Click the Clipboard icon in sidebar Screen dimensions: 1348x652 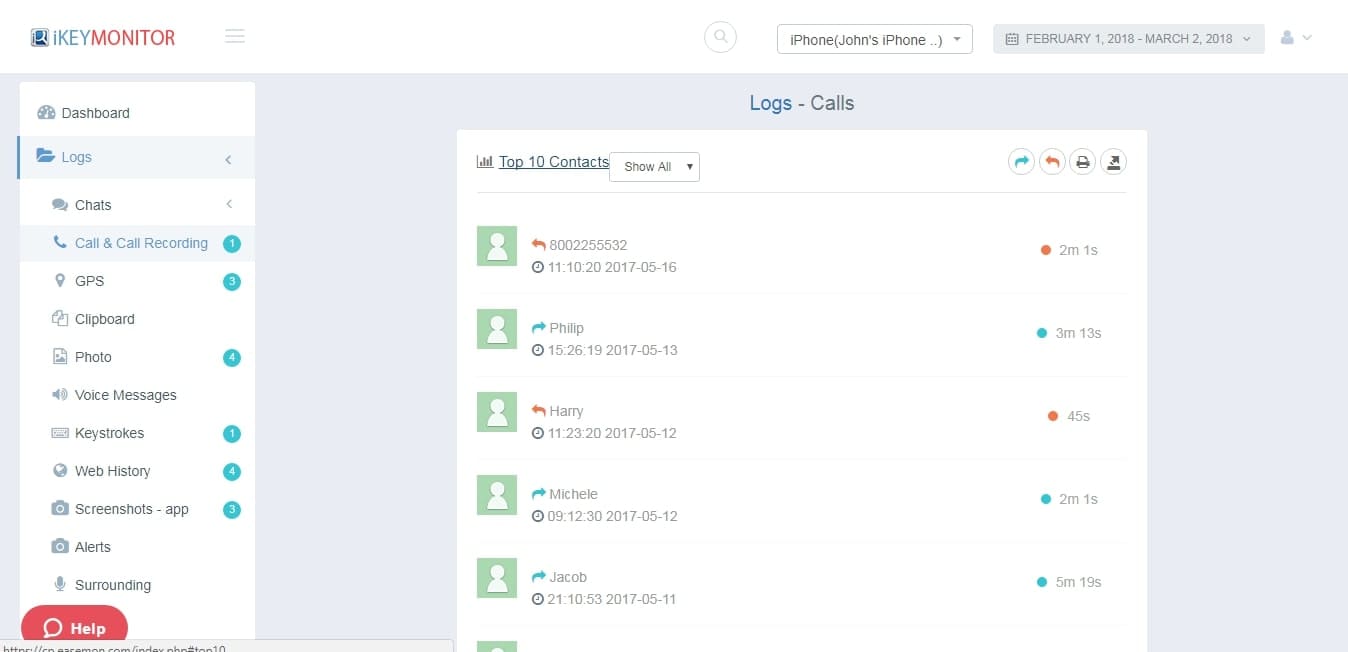tap(59, 319)
